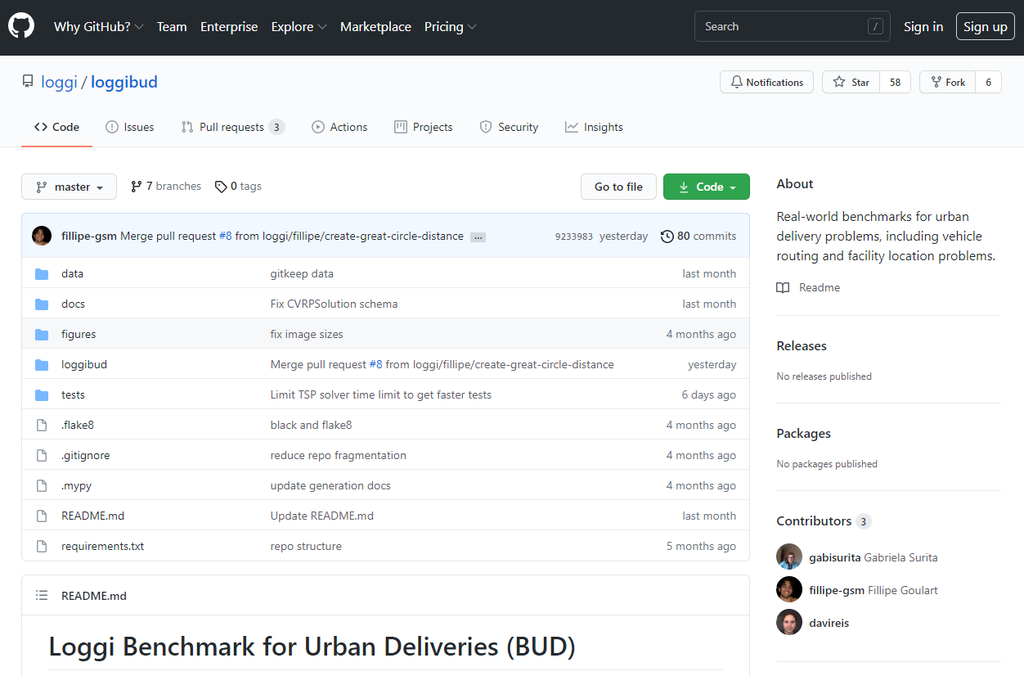The width and height of the screenshot is (1024, 676).
Task: Open pull request #8 in commit header
Action: (225, 236)
